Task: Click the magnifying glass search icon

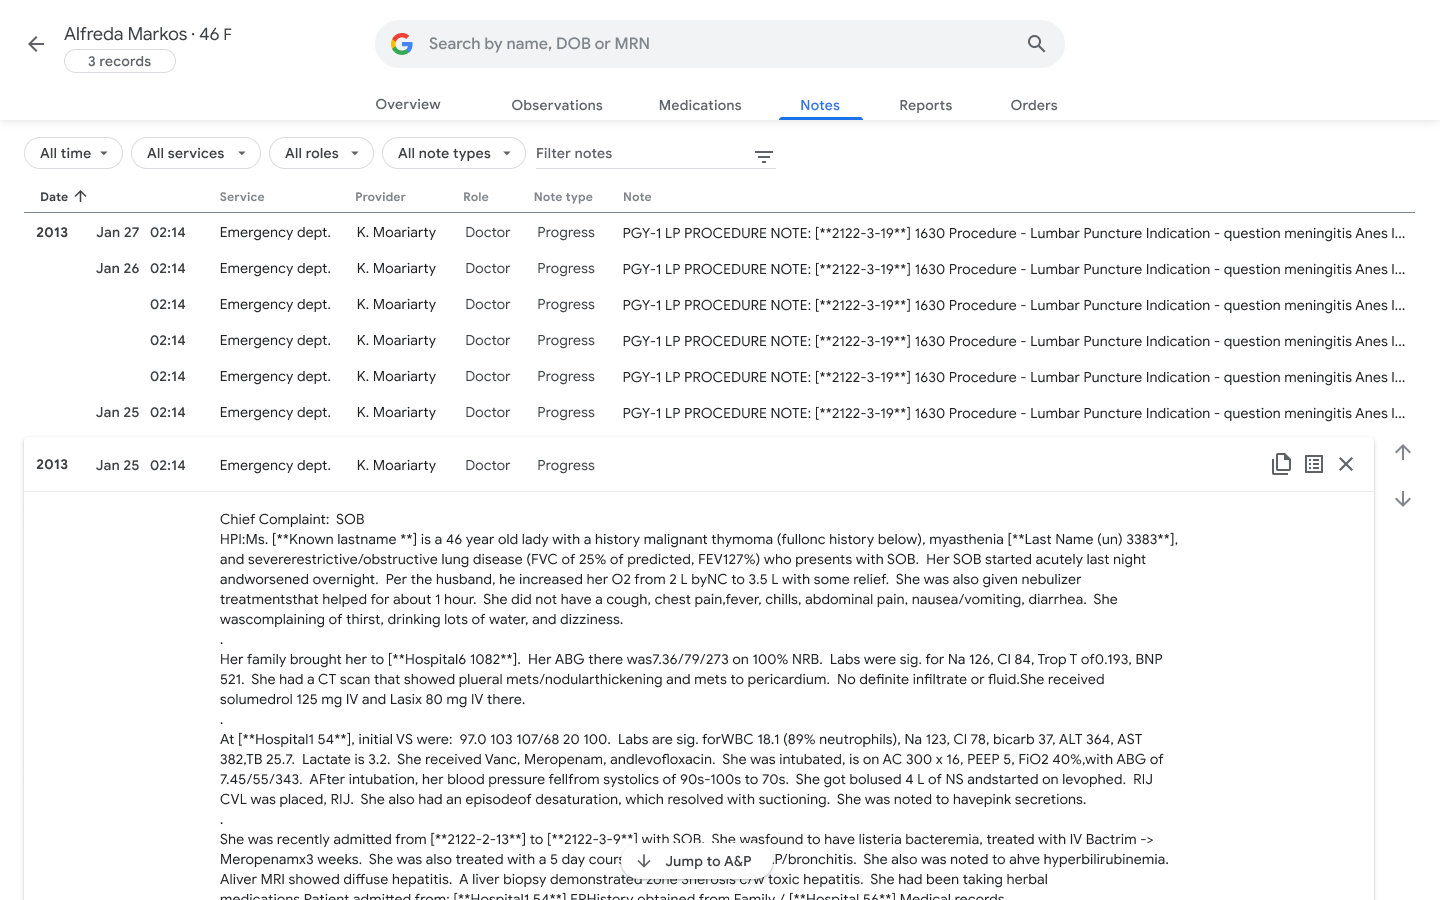Action: [x=1036, y=44]
